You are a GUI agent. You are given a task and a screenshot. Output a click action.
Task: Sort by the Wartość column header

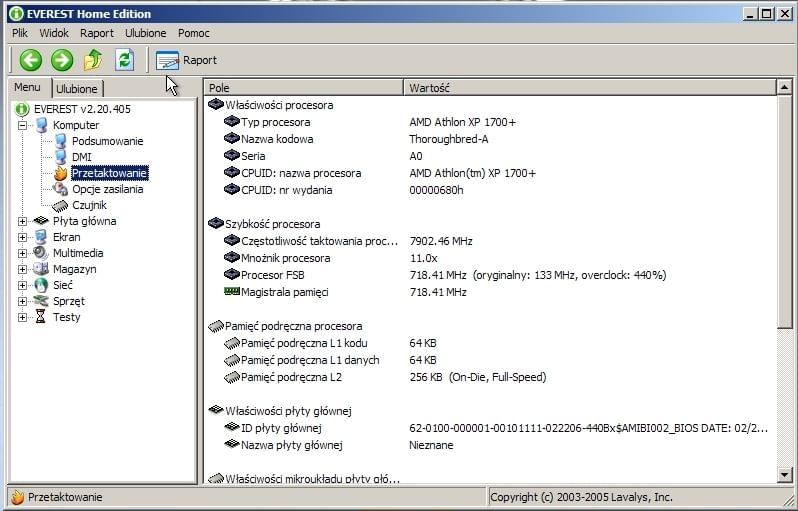[x=589, y=88]
